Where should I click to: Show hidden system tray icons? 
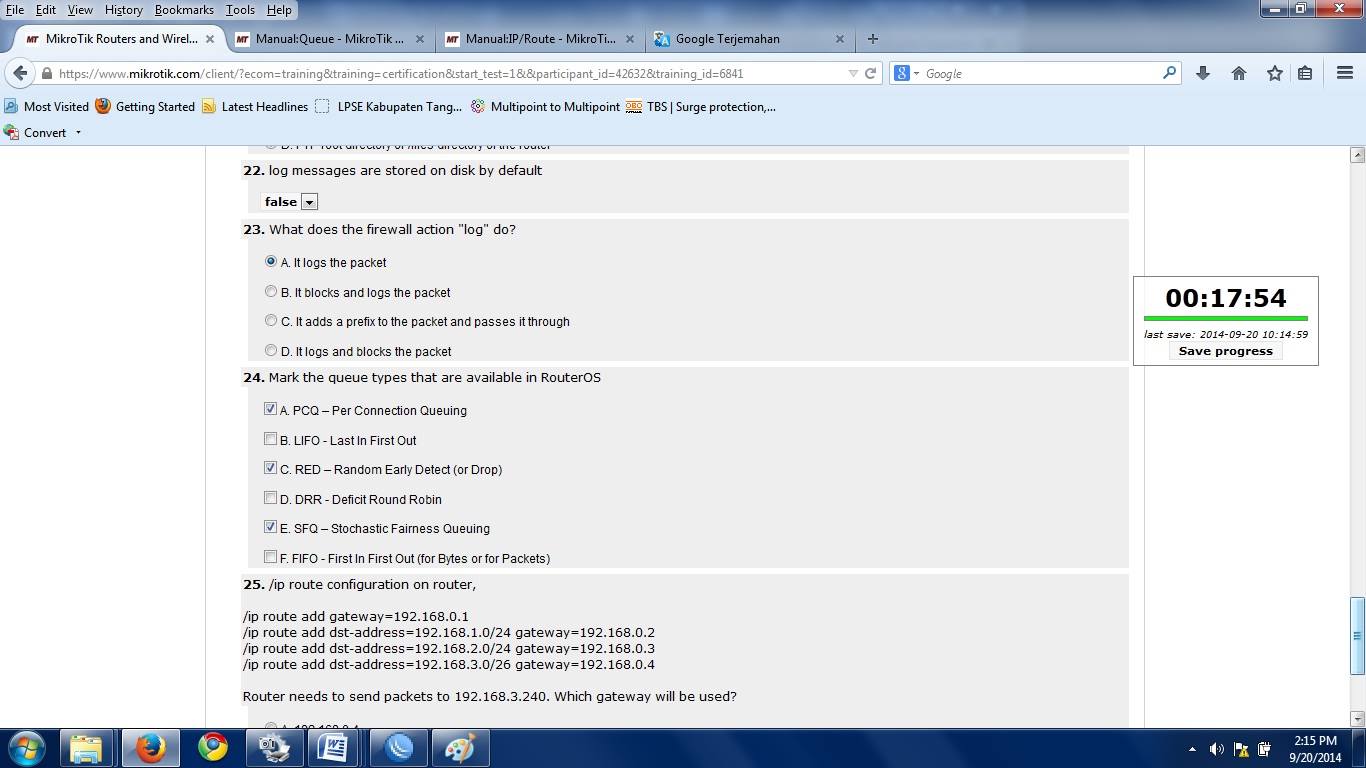tap(1192, 749)
